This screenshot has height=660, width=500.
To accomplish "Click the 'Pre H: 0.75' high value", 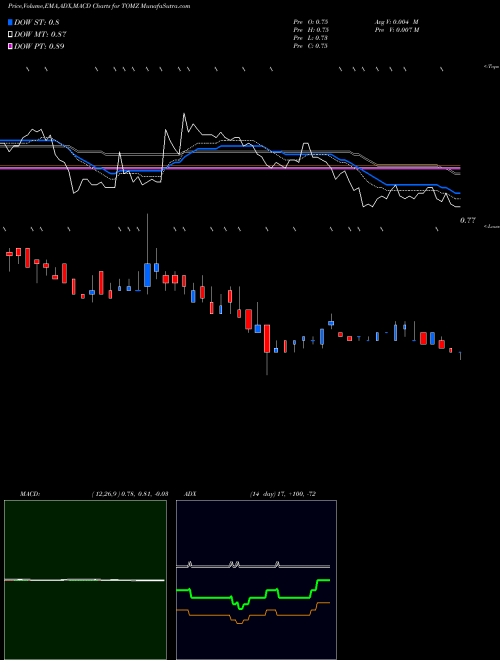I will (x=311, y=30).
